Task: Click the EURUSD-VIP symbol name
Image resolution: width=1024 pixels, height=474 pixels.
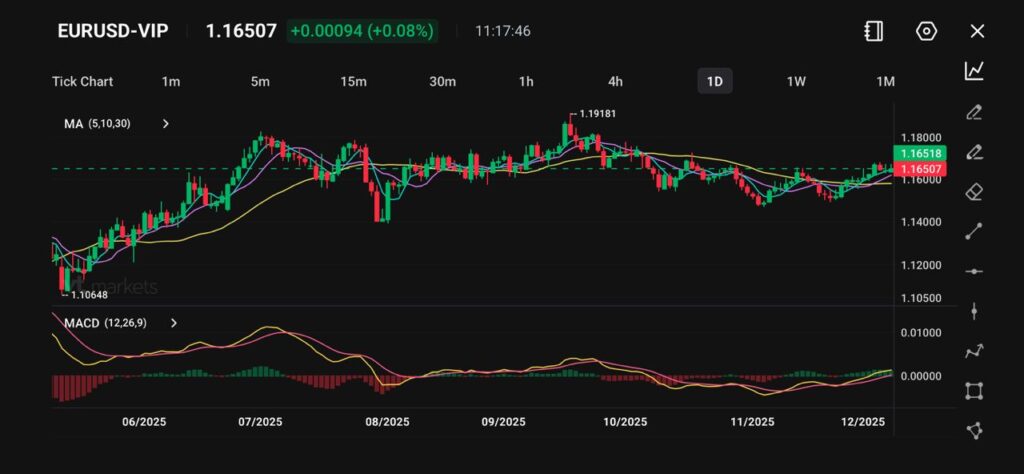Action: pyautogui.click(x=113, y=31)
